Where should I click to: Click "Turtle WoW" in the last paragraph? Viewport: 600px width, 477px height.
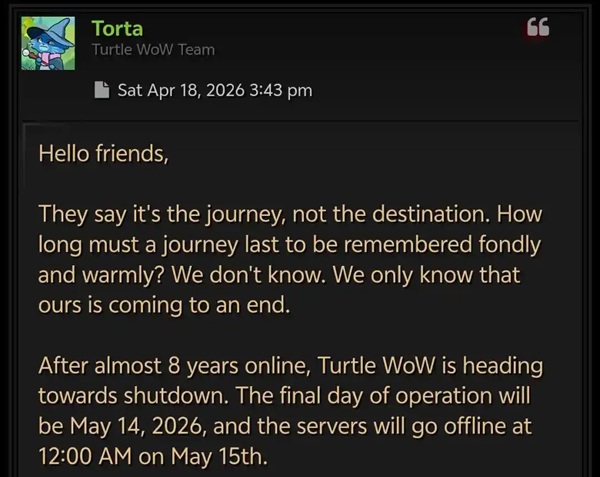pos(377,365)
